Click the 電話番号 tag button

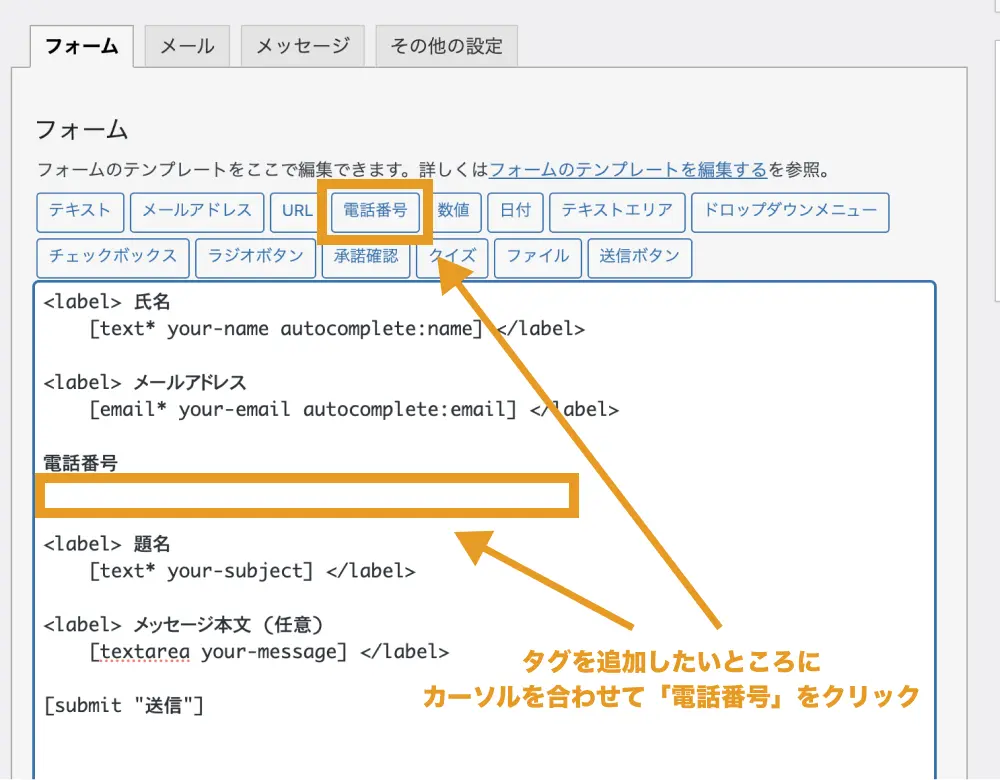[375, 211]
